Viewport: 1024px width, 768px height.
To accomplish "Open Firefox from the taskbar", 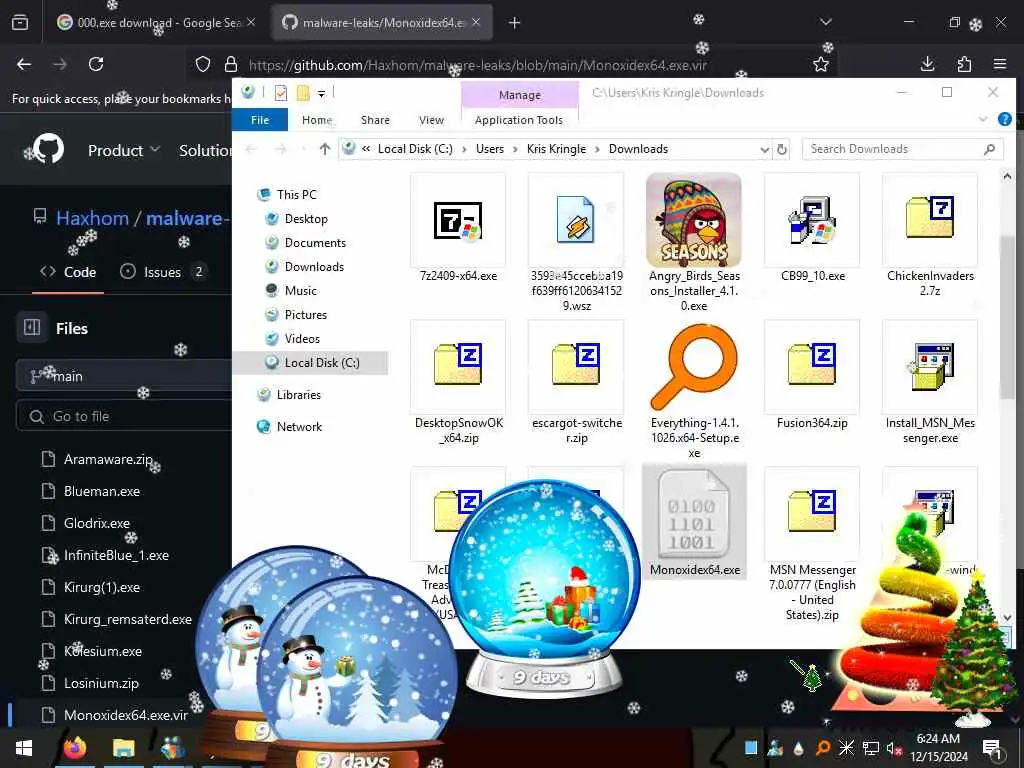I will tap(75, 748).
